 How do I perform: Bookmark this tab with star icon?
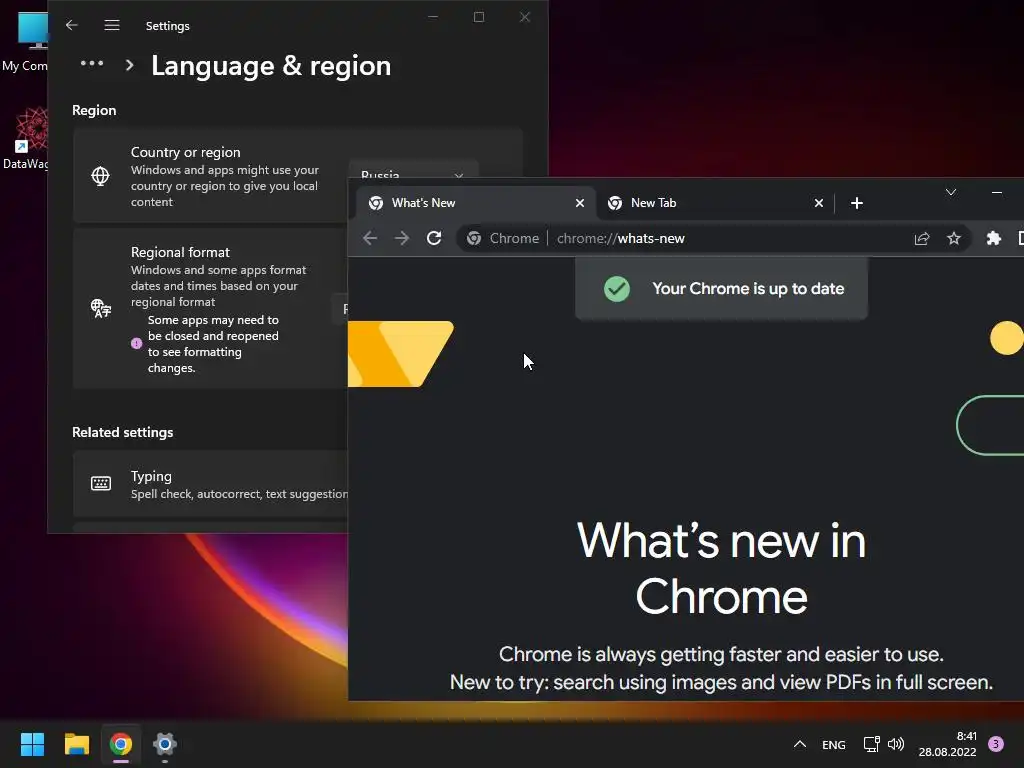[954, 238]
